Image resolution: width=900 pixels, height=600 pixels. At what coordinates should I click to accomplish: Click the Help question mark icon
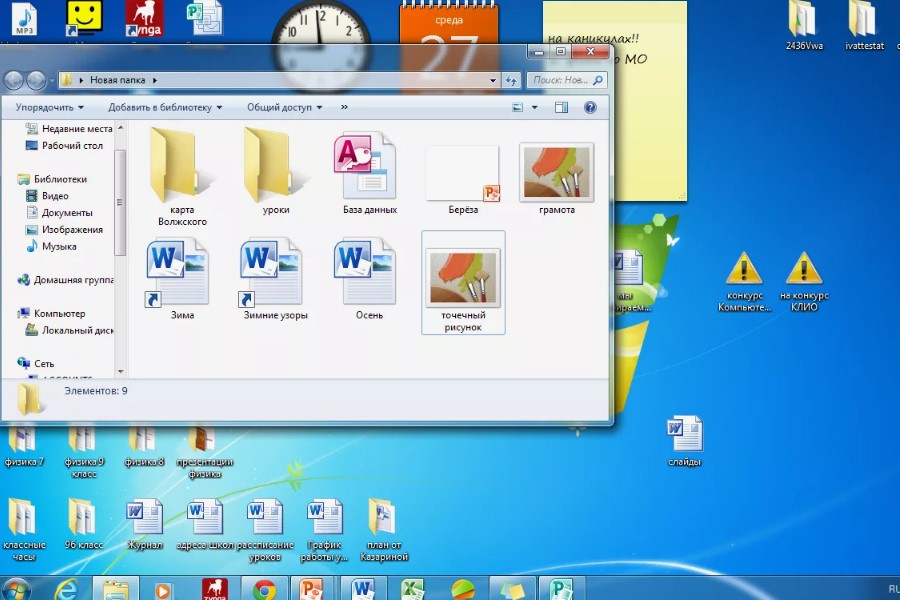coord(590,107)
